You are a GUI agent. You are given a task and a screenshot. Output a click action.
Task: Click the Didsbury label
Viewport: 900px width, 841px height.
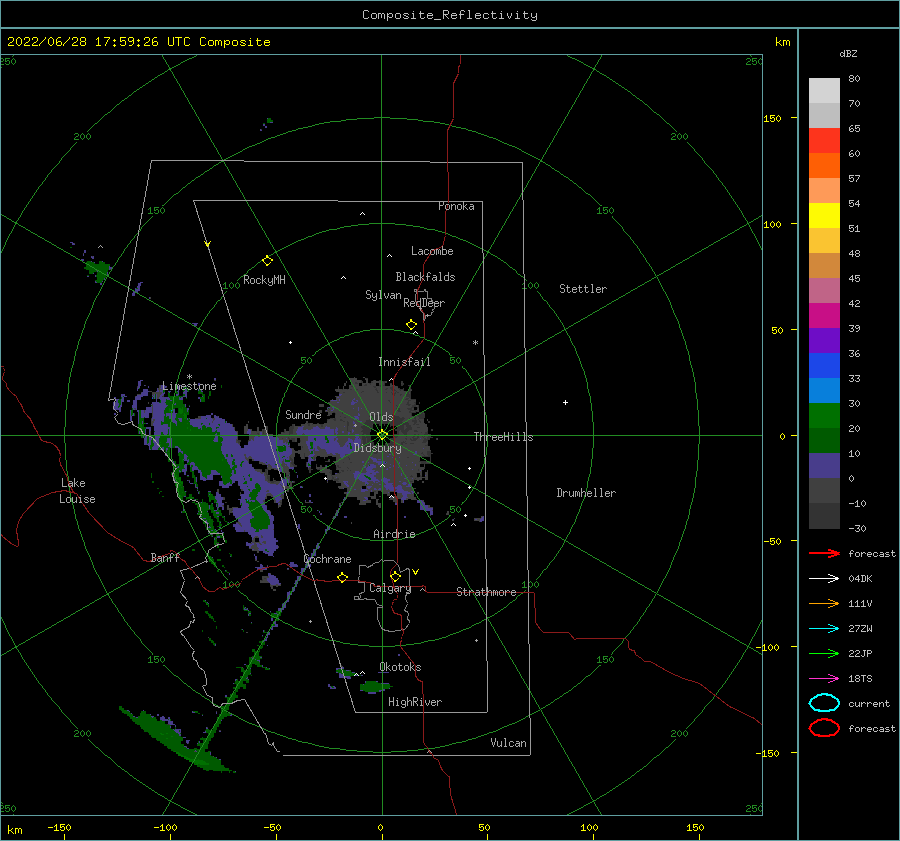[x=378, y=448]
